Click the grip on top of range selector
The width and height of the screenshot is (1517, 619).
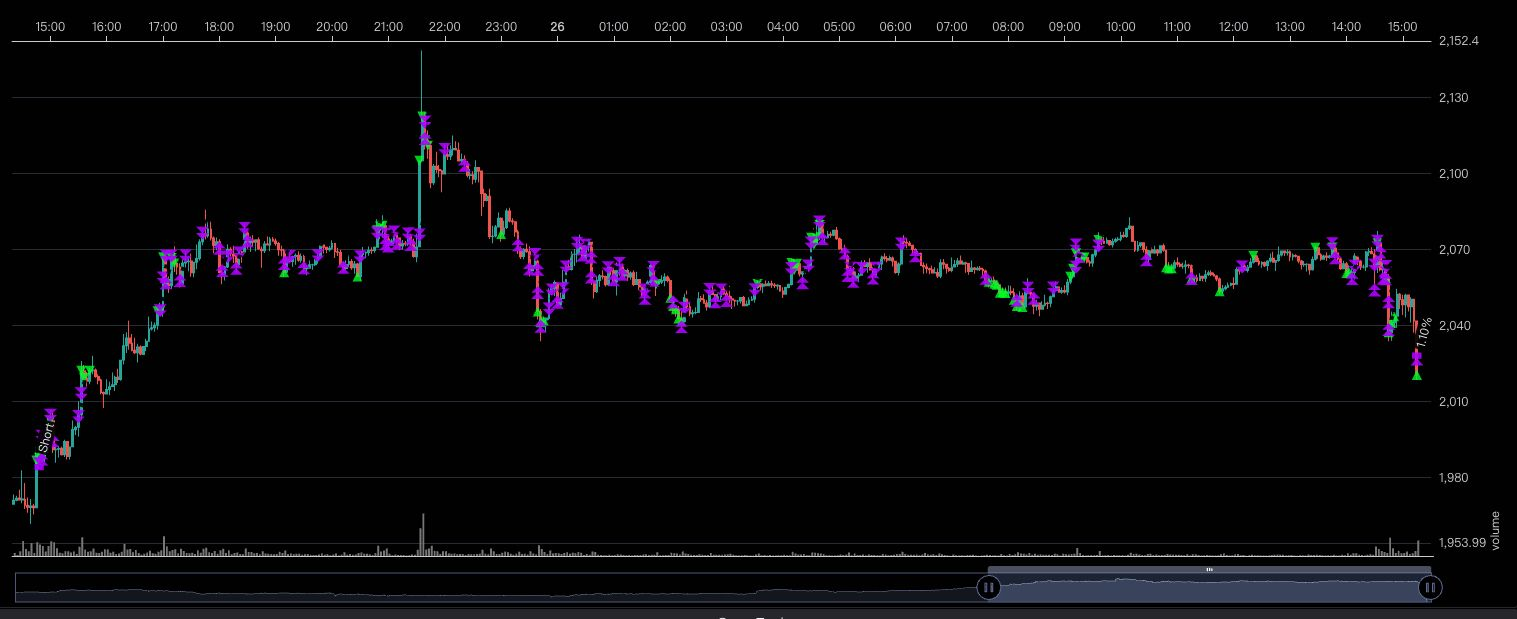click(1209, 570)
